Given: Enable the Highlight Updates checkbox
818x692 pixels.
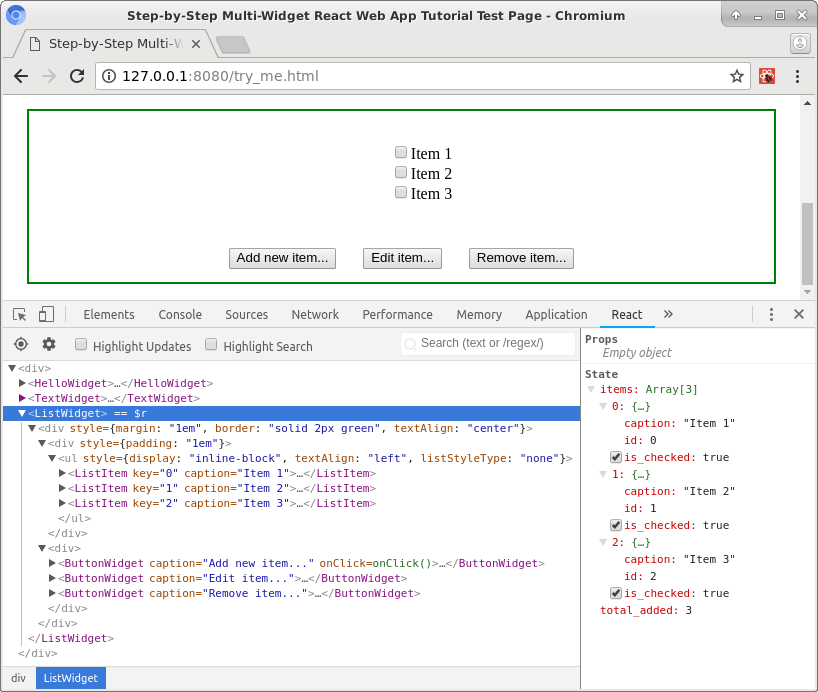Looking at the screenshot, I should point(81,344).
